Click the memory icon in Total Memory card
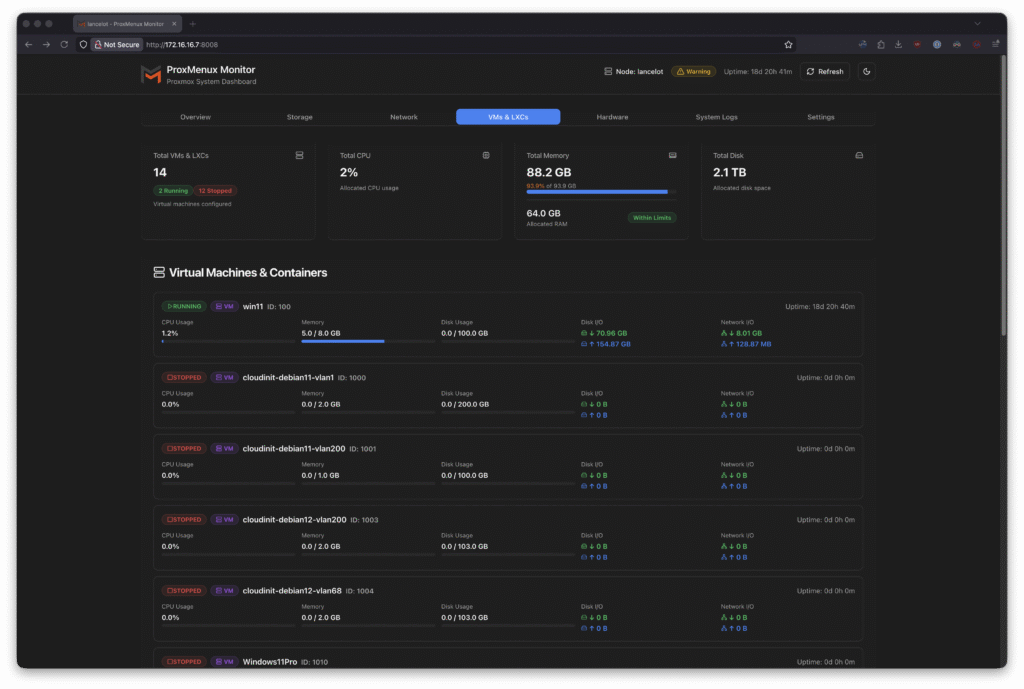 [x=673, y=156]
